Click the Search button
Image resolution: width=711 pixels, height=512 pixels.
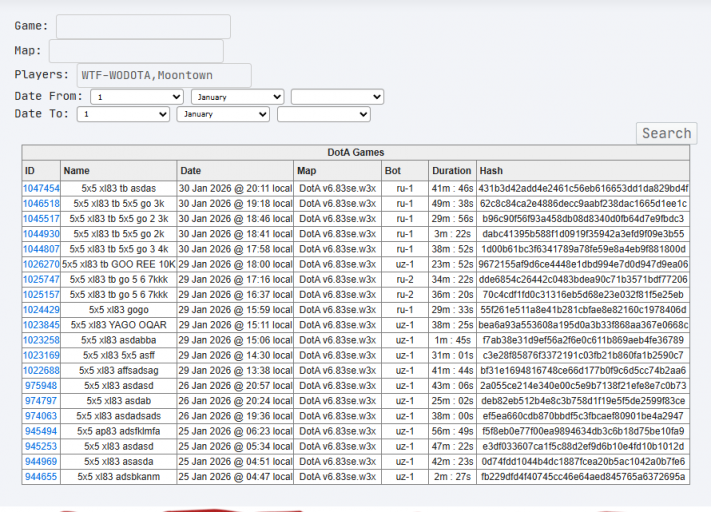(667, 133)
